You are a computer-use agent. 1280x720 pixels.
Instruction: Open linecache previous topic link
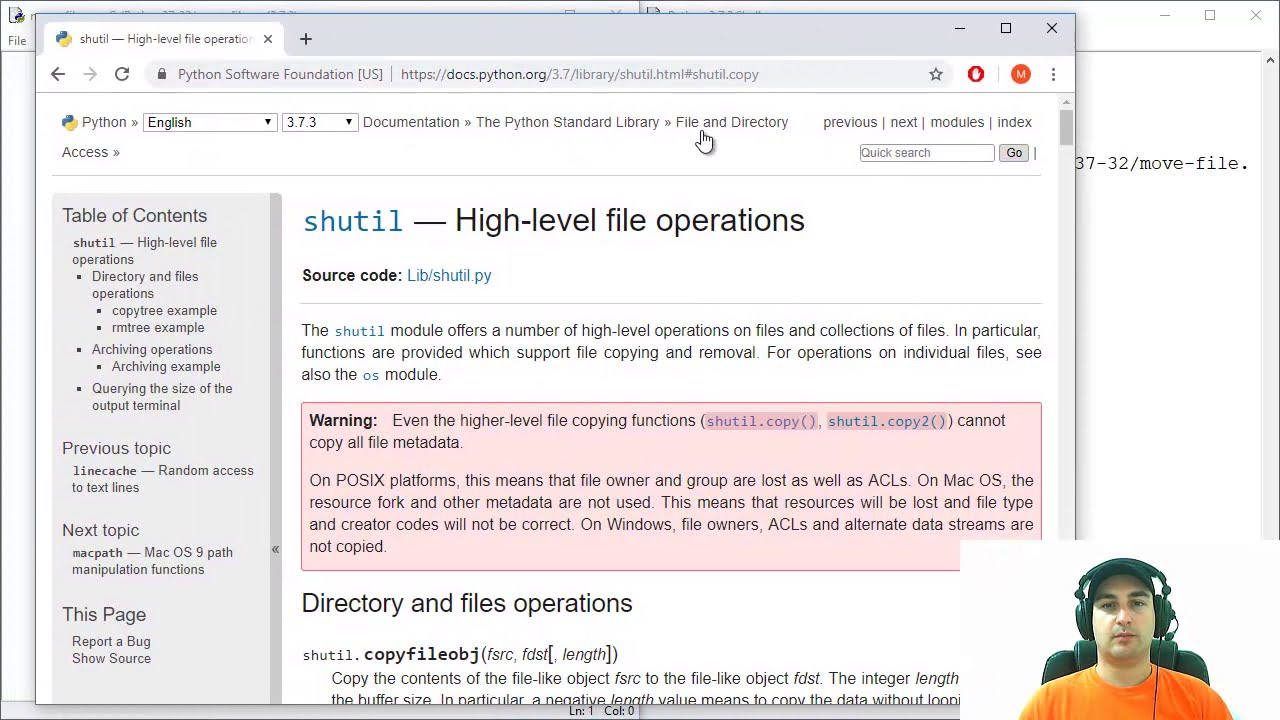pyautogui.click(x=163, y=479)
